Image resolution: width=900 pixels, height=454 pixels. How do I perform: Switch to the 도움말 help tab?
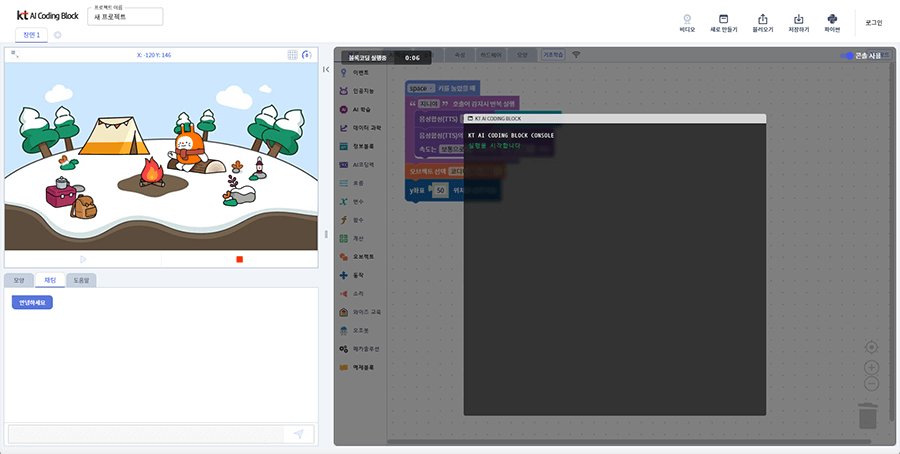pyautogui.click(x=81, y=280)
